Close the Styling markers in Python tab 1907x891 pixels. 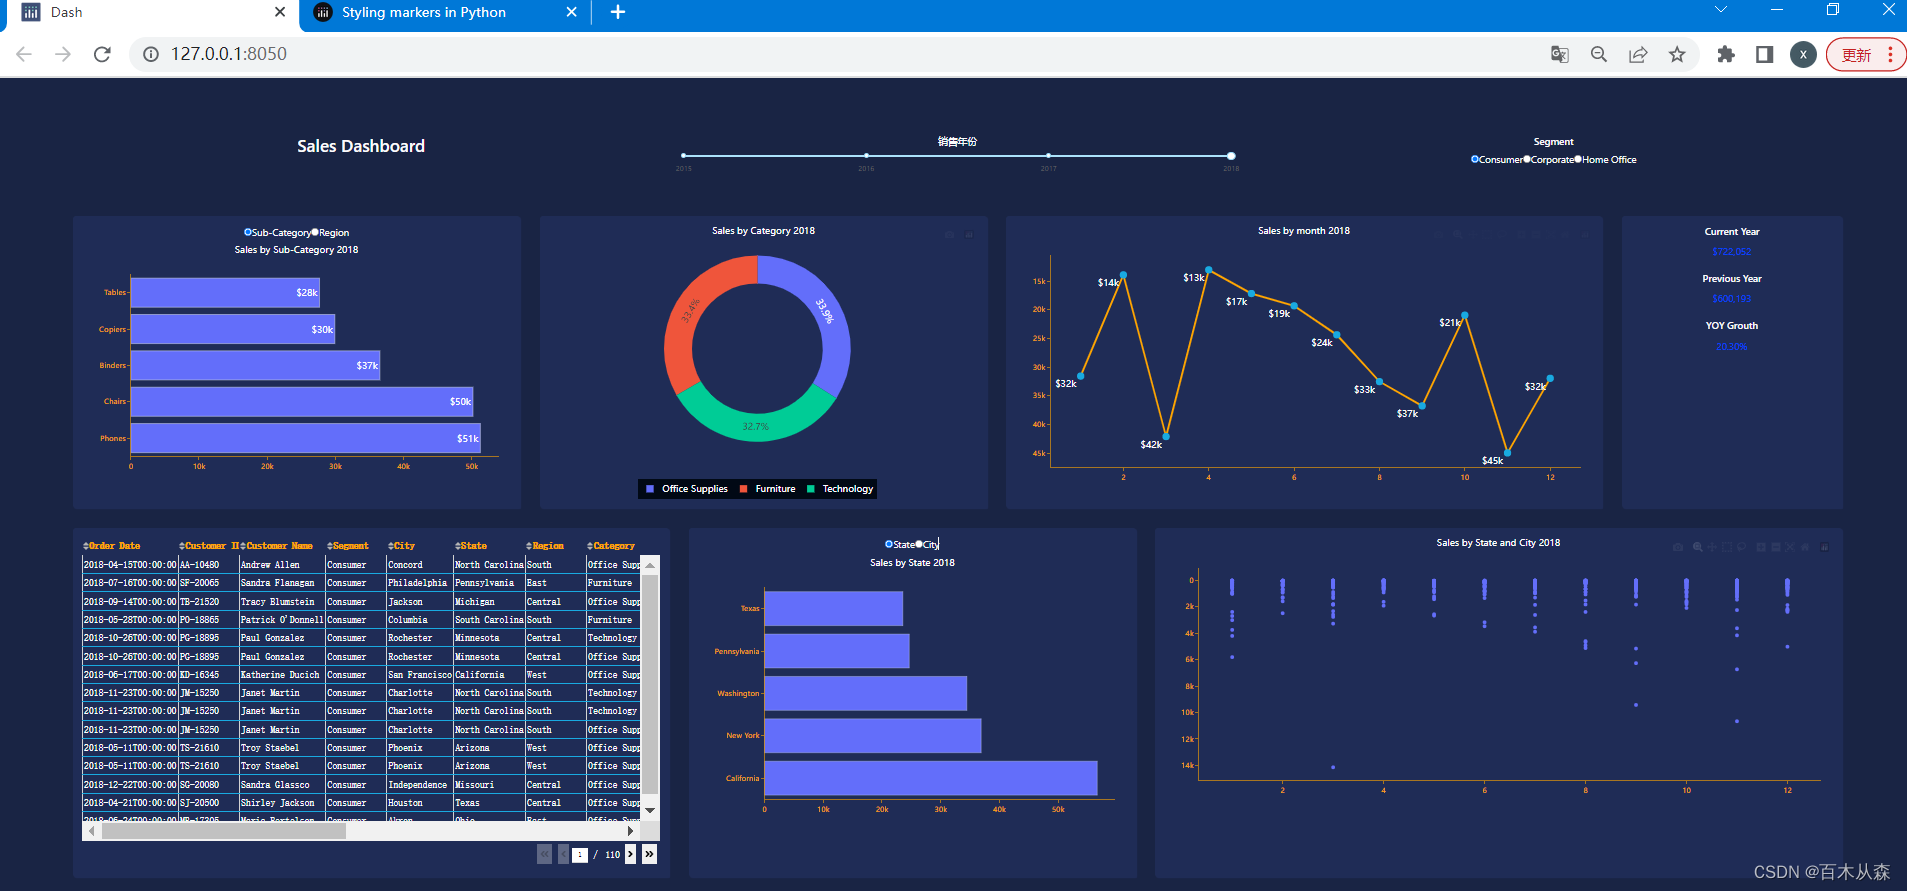[571, 12]
